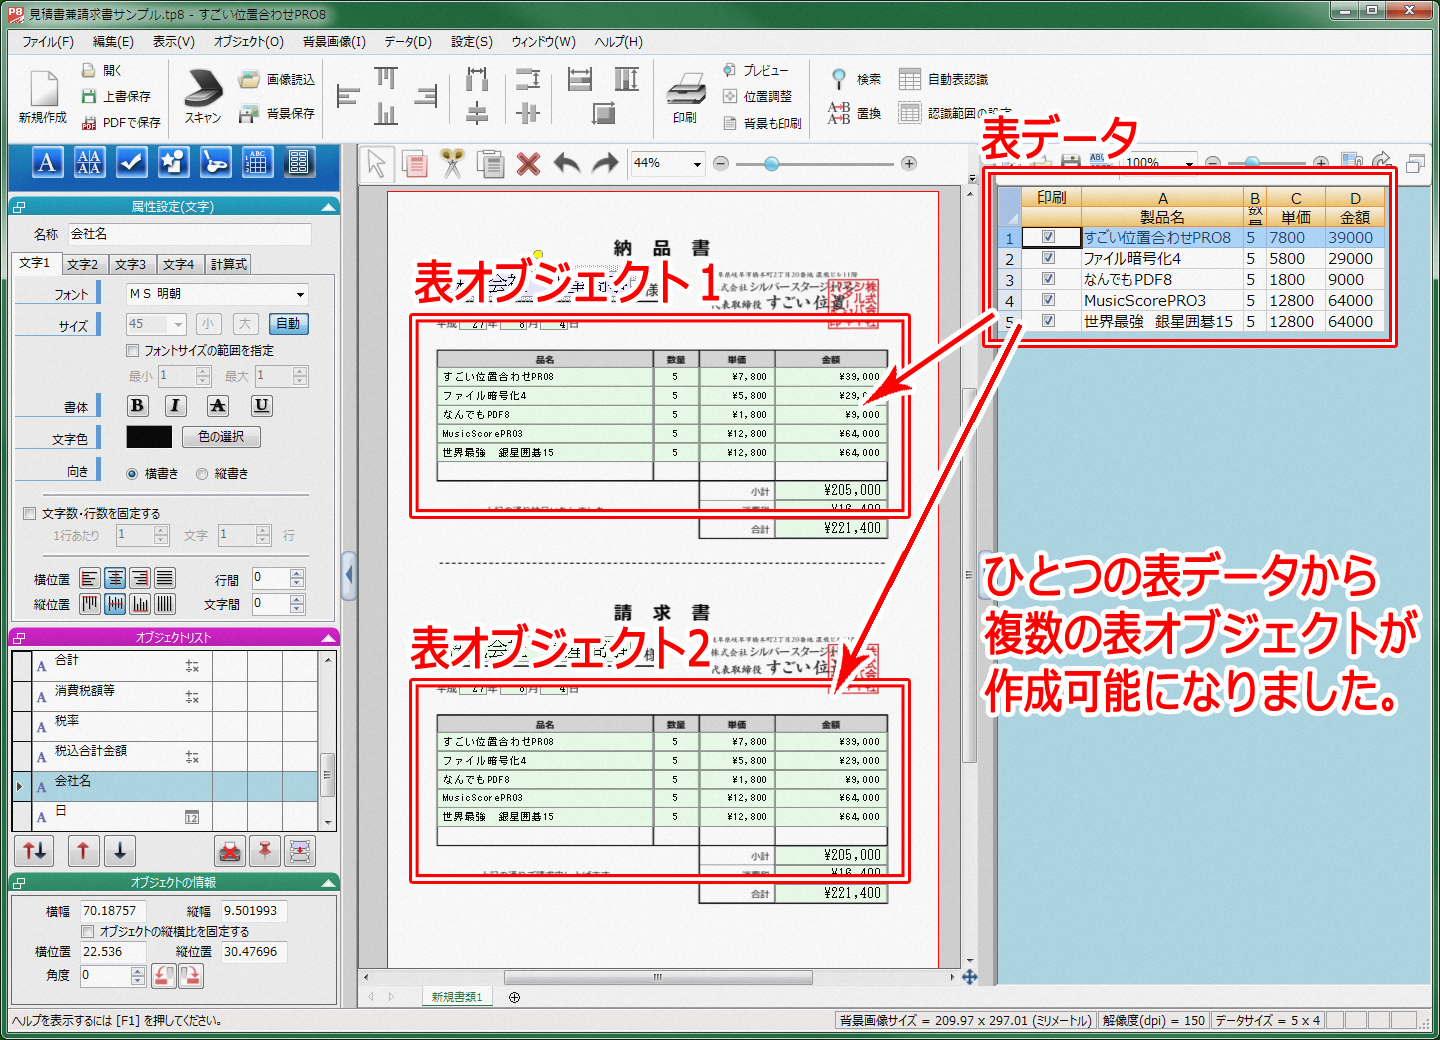The height and width of the screenshot is (1040, 1440).
Task: Select the scissors cut tool
Action: coord(452,163)
